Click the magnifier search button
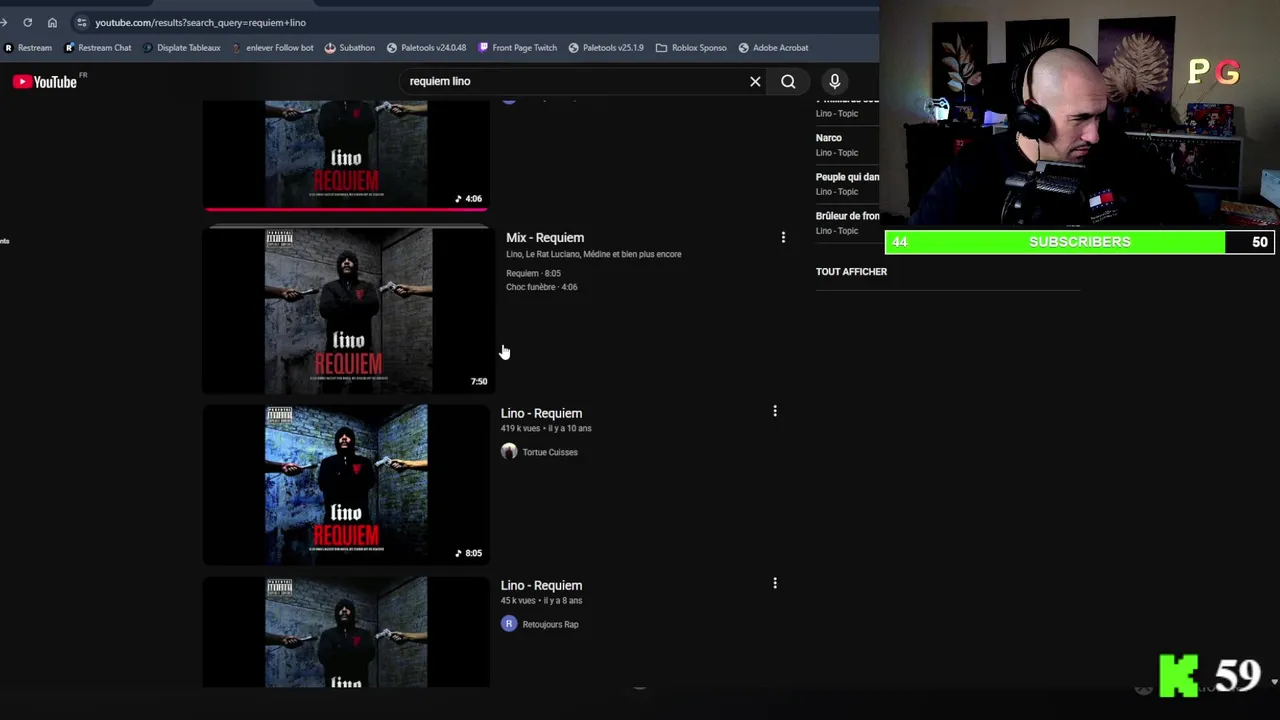Image resolution: width=1280 pixels, height=720 pixels. 788,82
